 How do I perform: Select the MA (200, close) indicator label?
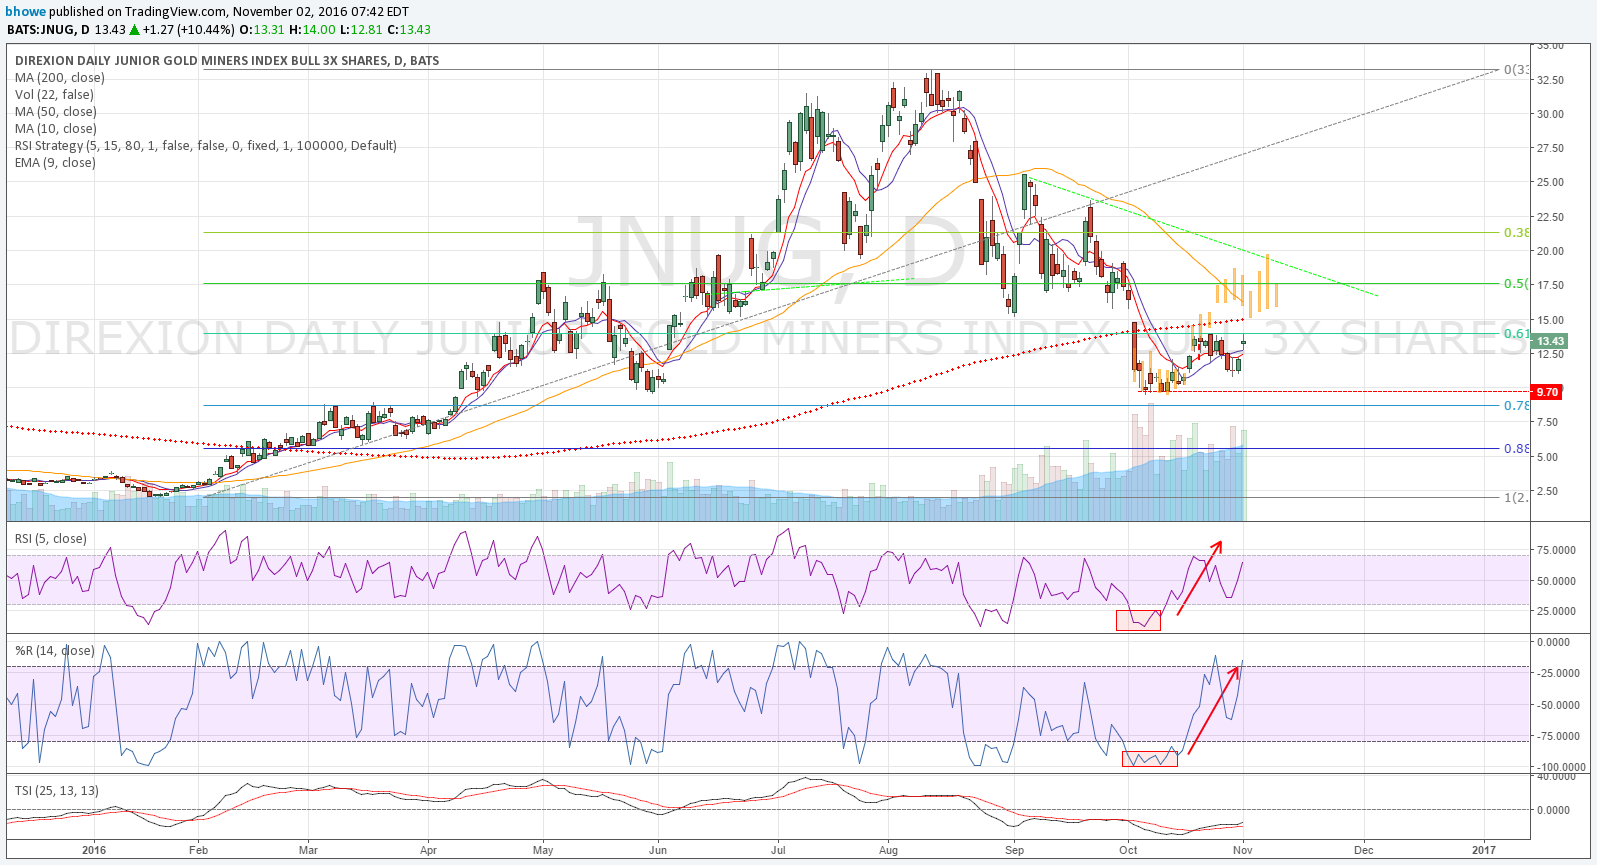click(x=60, y=77)
